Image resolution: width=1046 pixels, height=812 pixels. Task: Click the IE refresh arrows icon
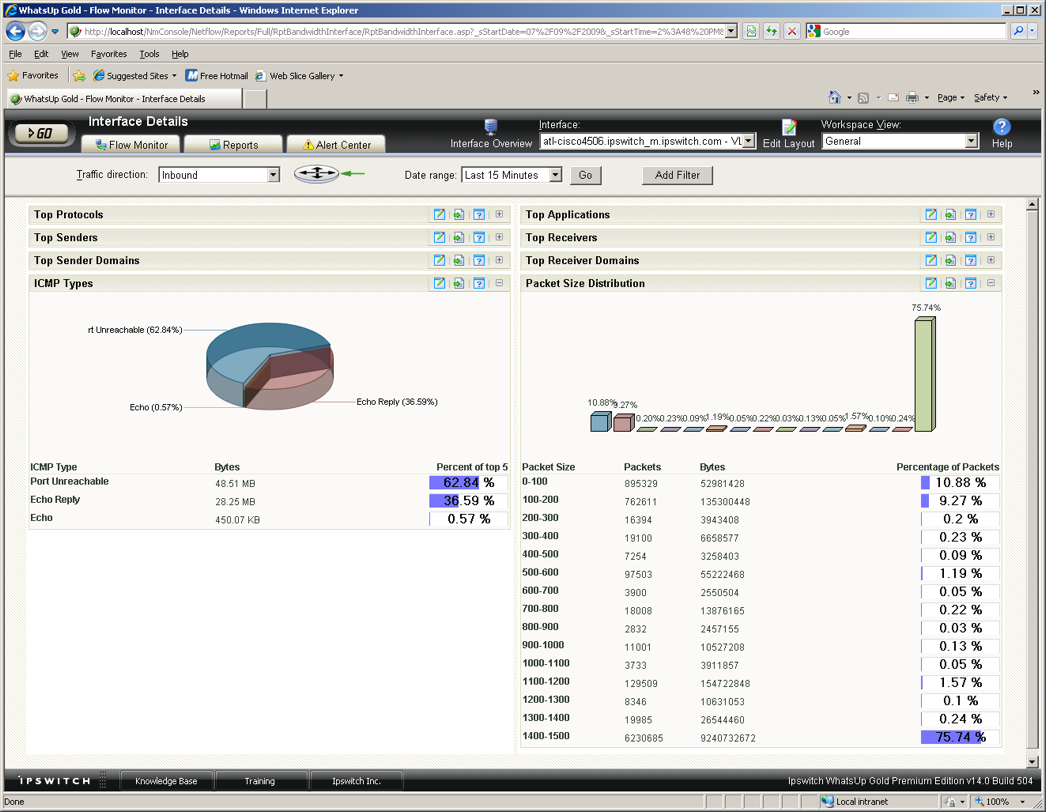[x=771, y=31]
